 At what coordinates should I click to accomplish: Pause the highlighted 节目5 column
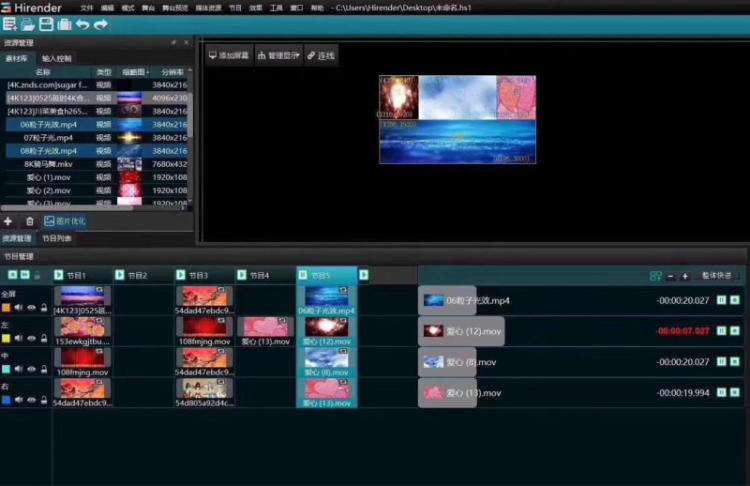tap(303, 275)
